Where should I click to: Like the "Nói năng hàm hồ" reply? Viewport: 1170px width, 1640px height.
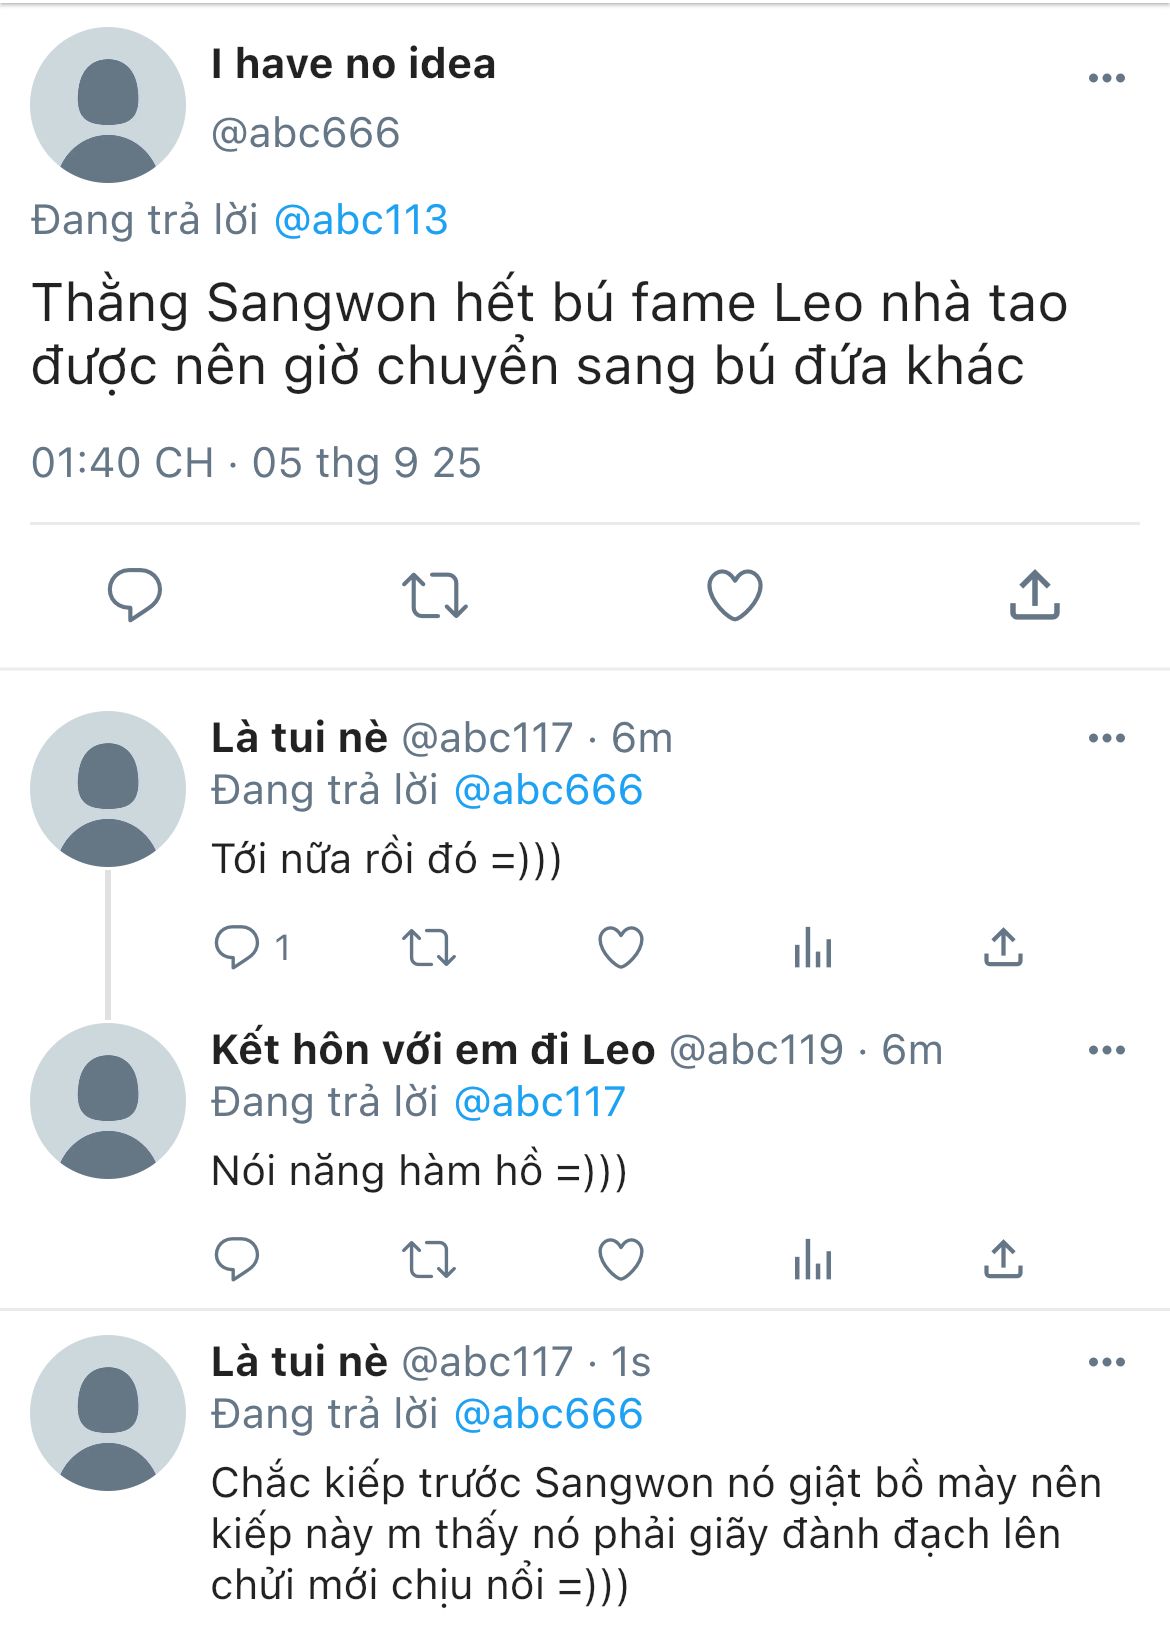click(620, 1258)
